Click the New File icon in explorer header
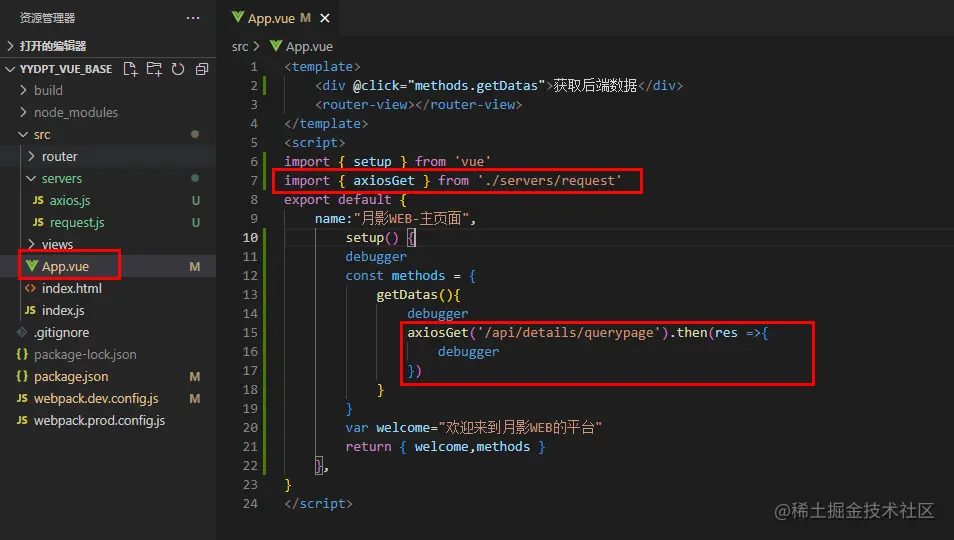This screenshot has height=540, width=954. tap(130, 69)
